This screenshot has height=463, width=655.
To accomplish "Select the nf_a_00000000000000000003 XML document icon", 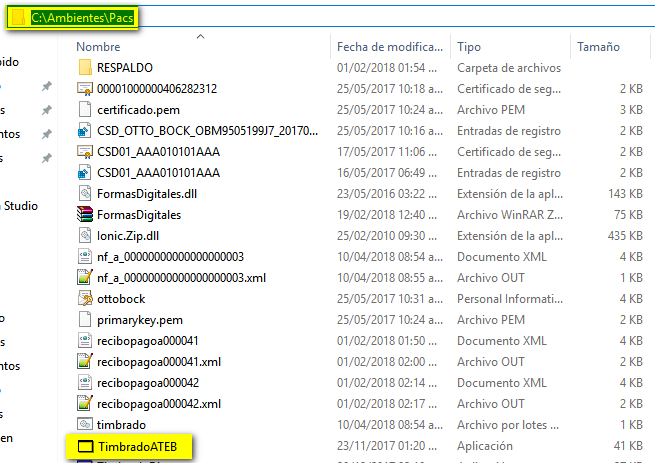I will (85, 257).
